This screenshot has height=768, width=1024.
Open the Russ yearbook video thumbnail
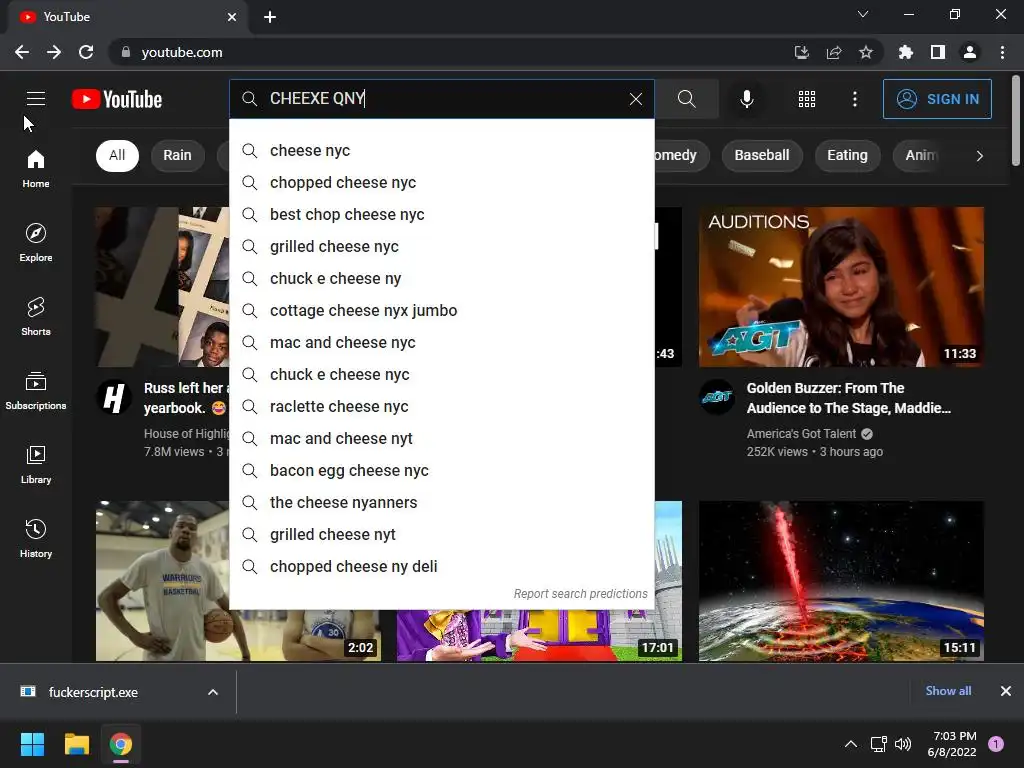coord(163,287)
